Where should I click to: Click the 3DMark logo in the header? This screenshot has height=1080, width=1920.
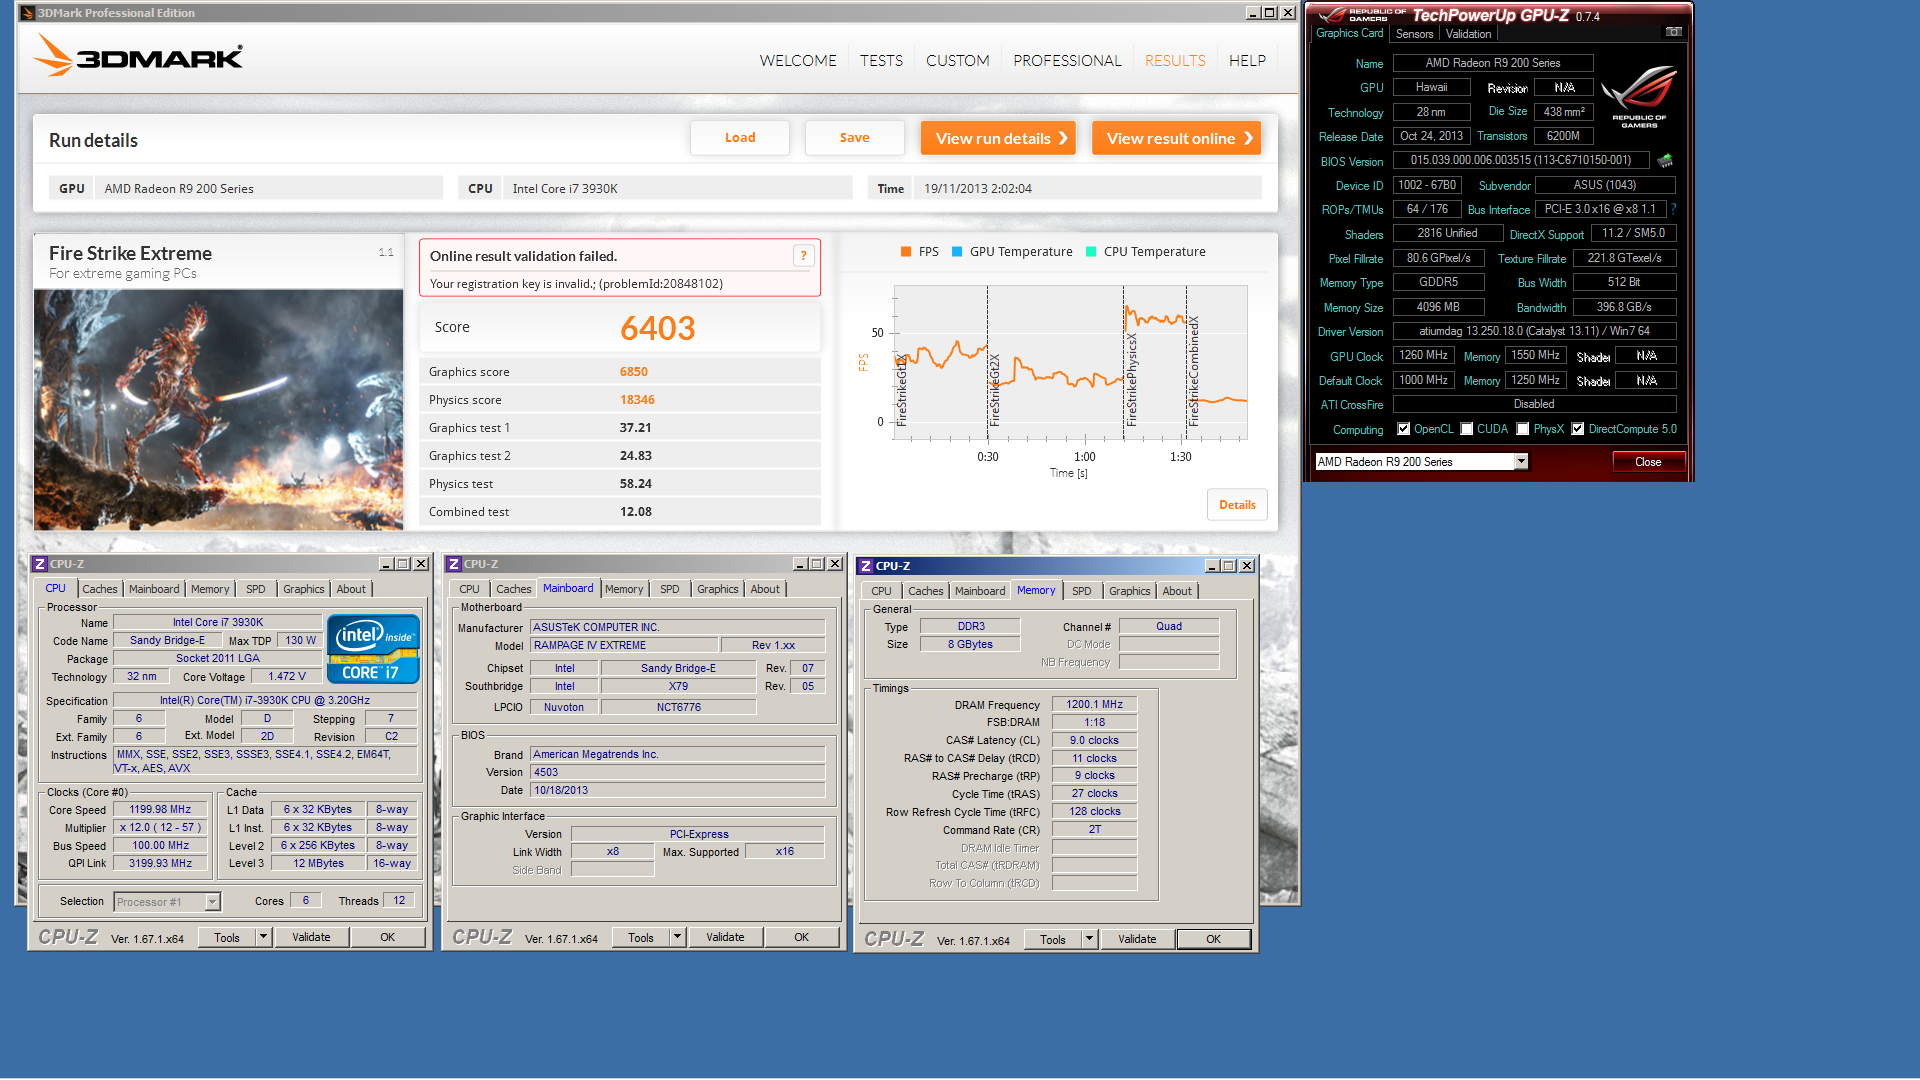coord(138,56)
